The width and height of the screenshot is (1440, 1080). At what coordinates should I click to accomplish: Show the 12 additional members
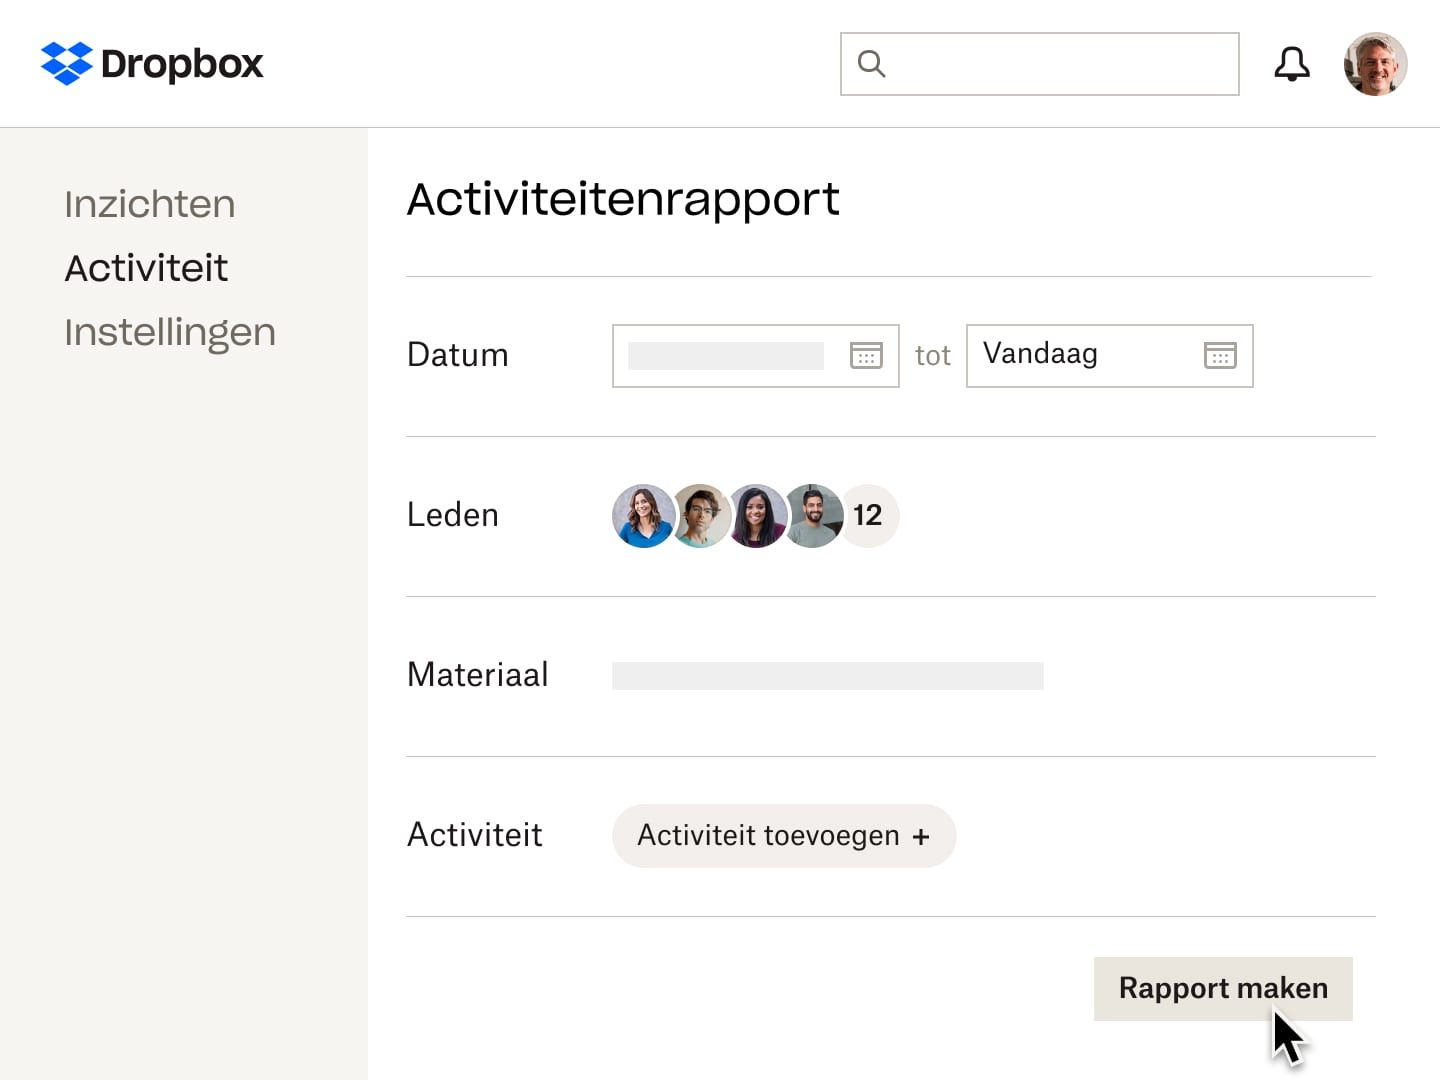coord(868,516)
